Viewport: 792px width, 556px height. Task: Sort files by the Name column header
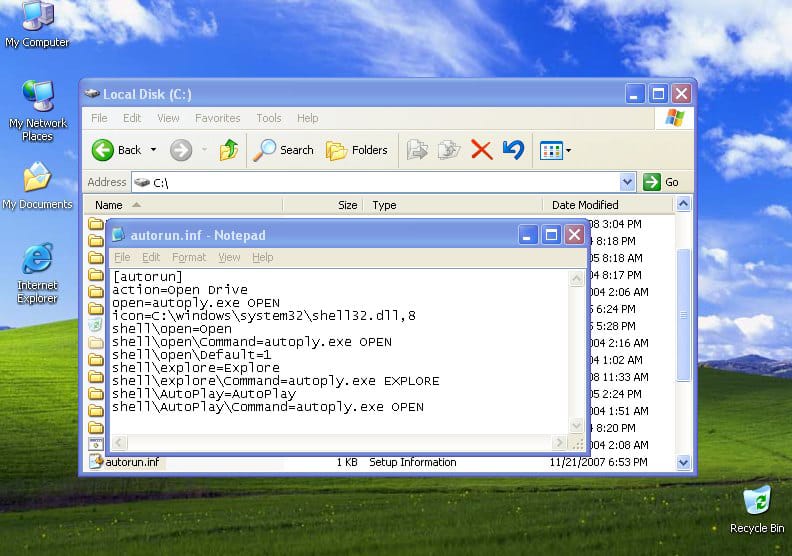coord(184,205)
